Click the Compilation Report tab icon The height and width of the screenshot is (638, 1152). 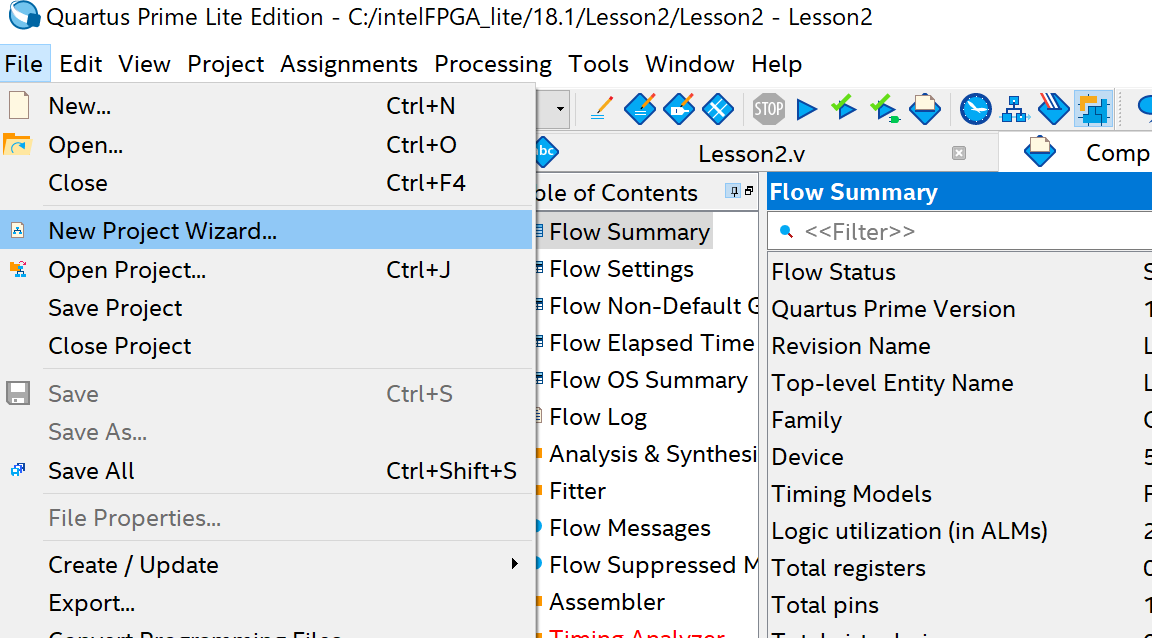click(x=1040, y=152)
